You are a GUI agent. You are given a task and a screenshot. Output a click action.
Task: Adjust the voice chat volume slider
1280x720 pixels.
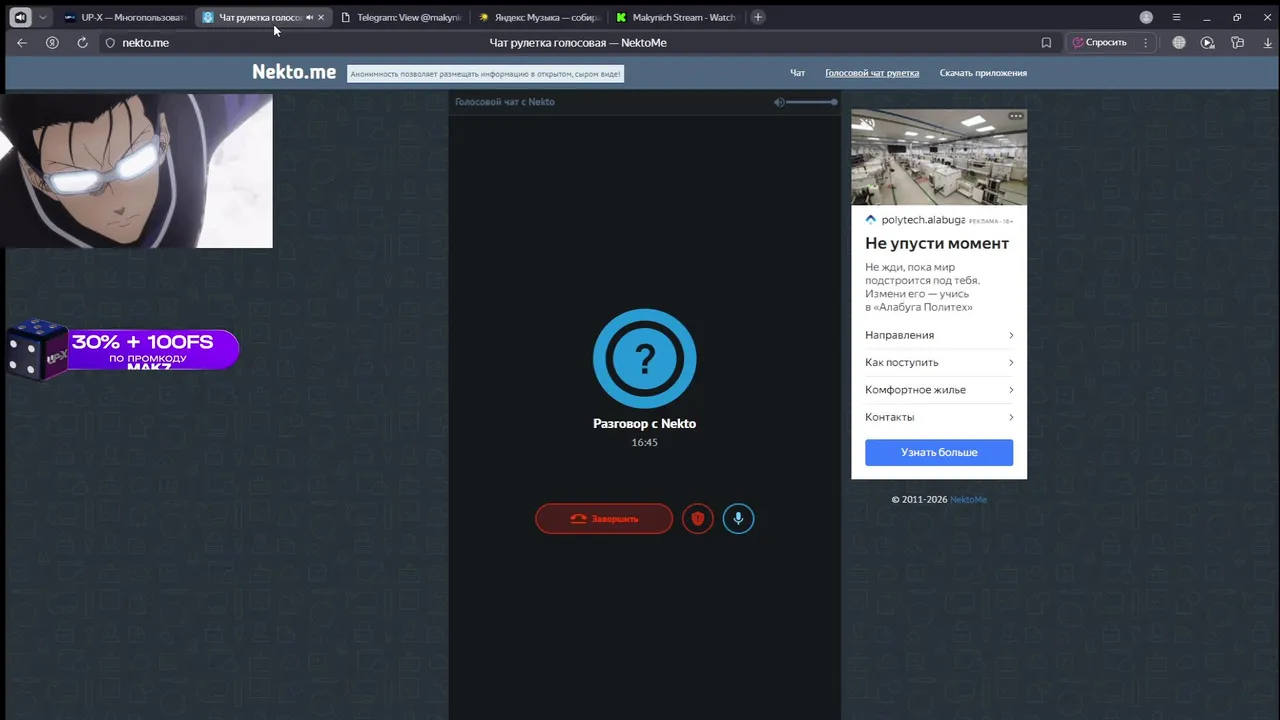(x=812, y=102)
